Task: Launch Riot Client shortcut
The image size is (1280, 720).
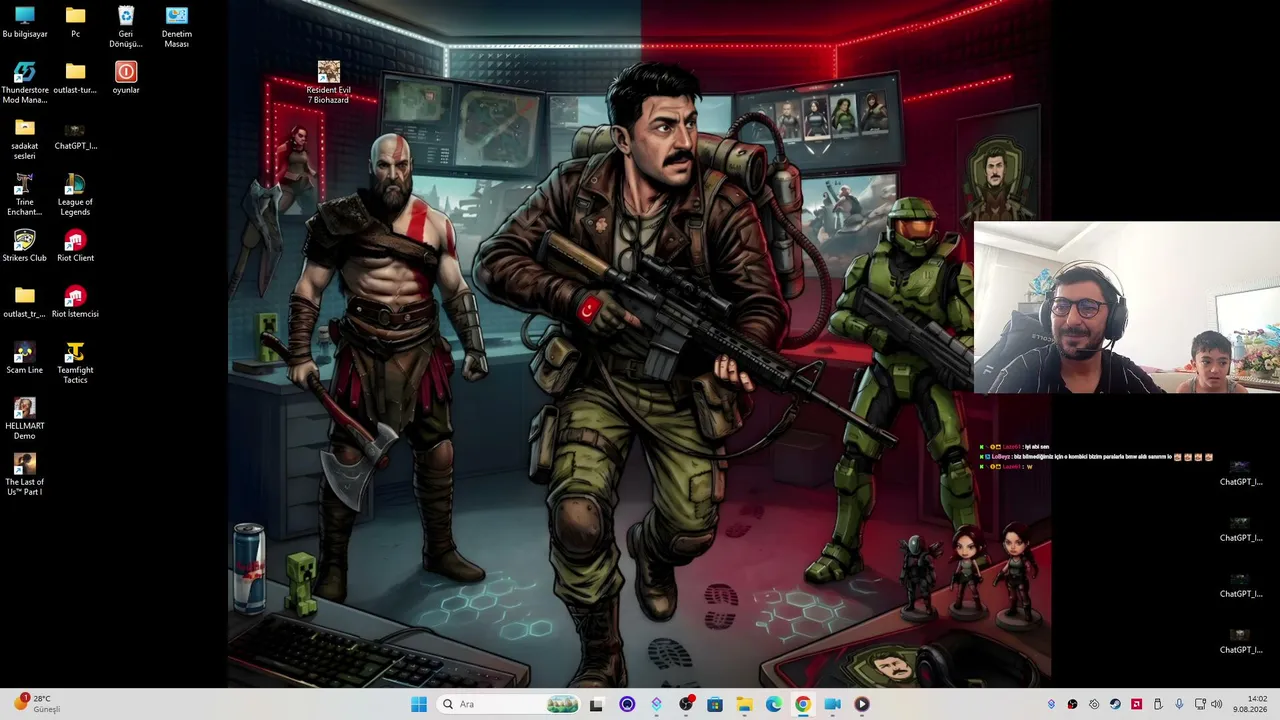Action: tap(75, 246)
